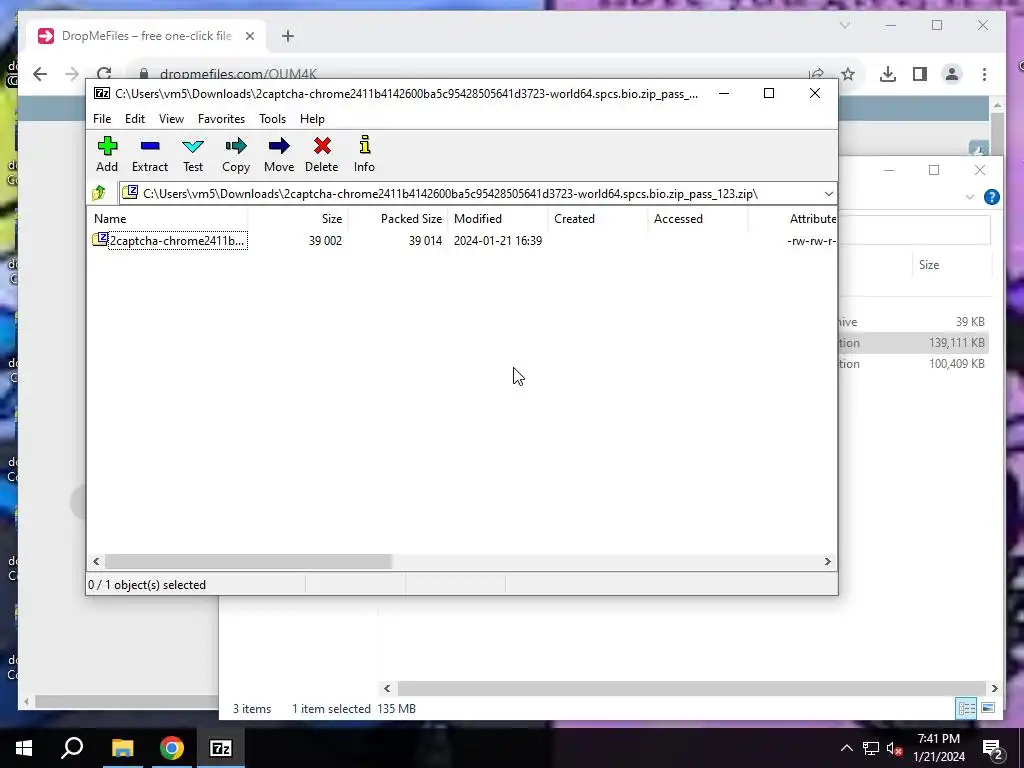
Task: Select the 100,409 KB file row
Action: [x=914, y=364]
